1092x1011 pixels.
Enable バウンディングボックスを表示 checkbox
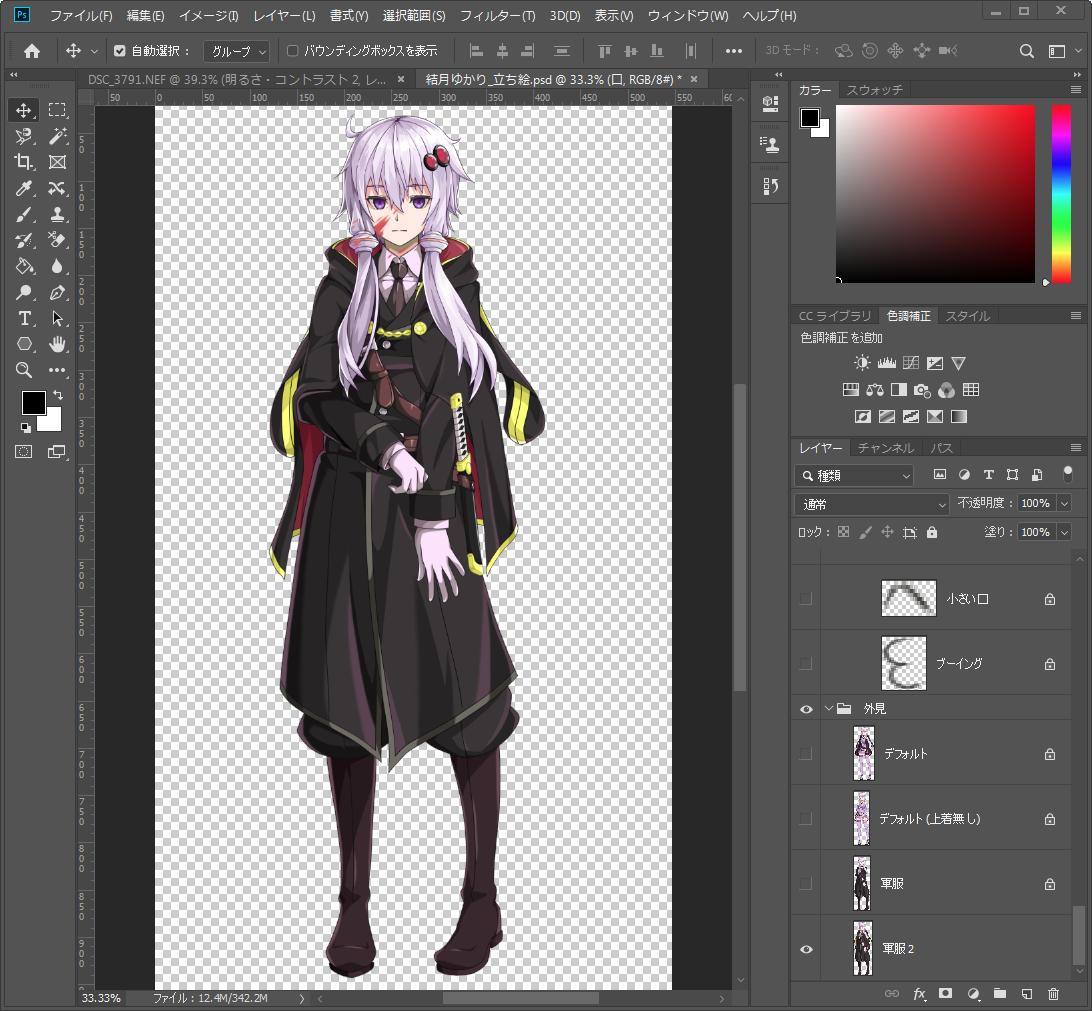tap(292, 51)
